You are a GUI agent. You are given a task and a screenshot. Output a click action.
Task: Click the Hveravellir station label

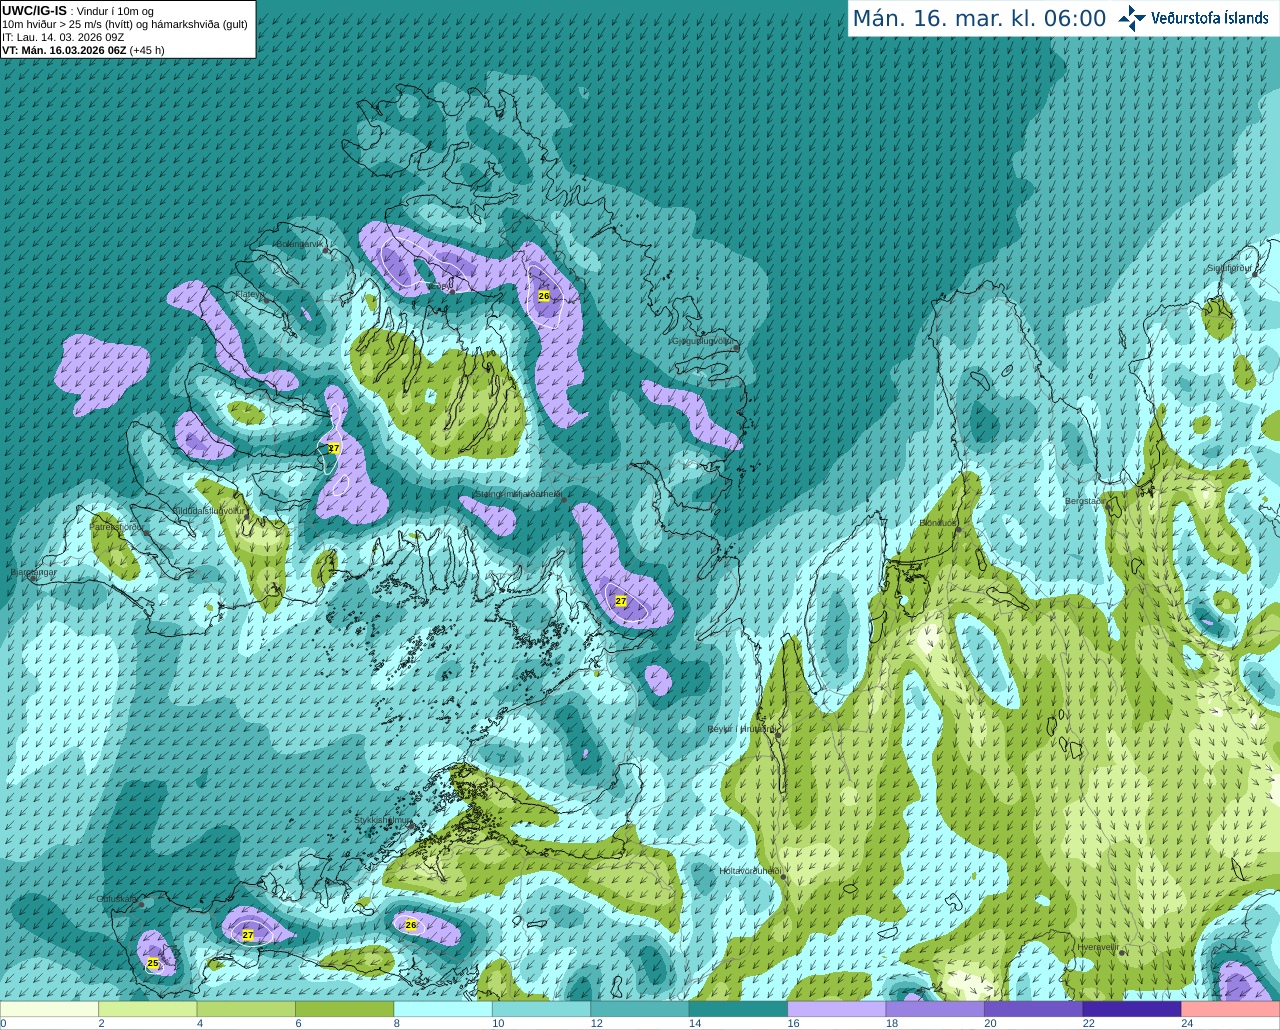click(1097, 947)
